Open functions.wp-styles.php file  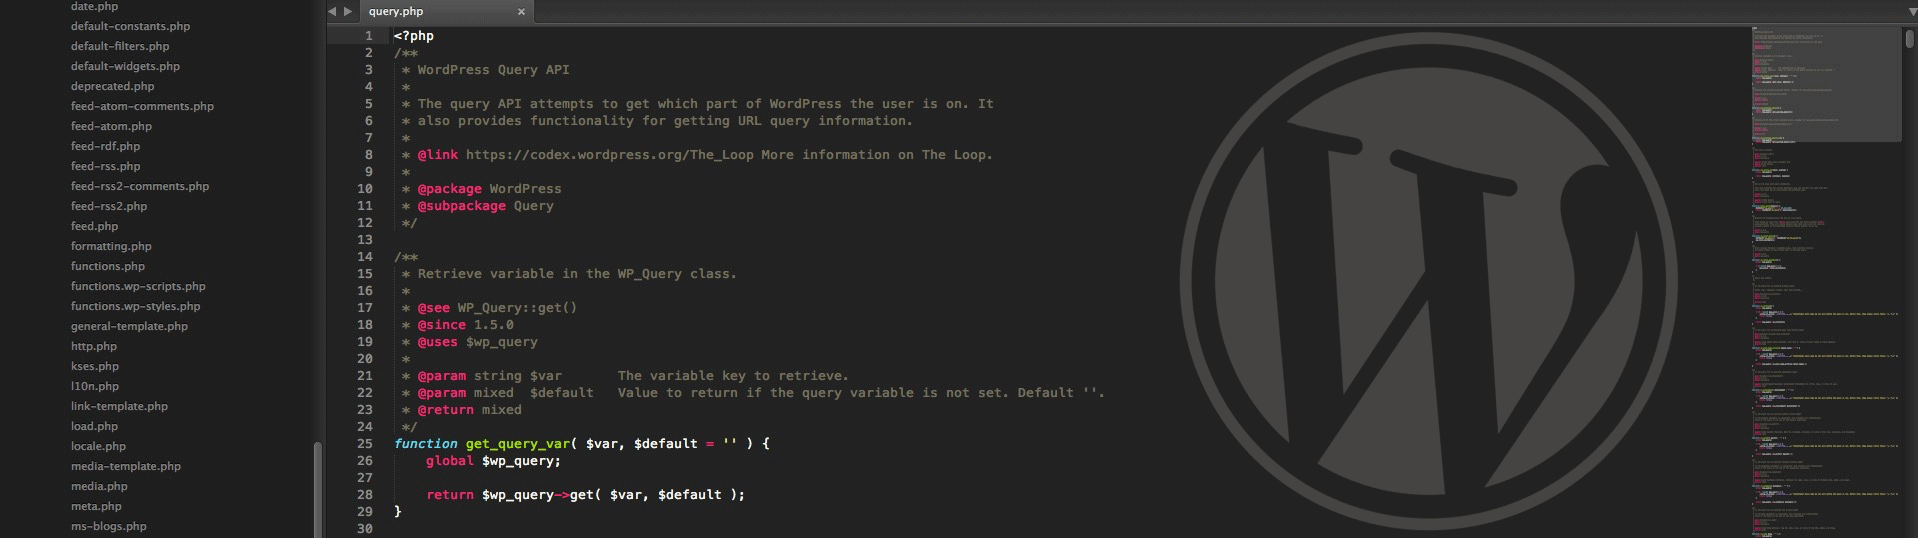[x=135, y=306]
